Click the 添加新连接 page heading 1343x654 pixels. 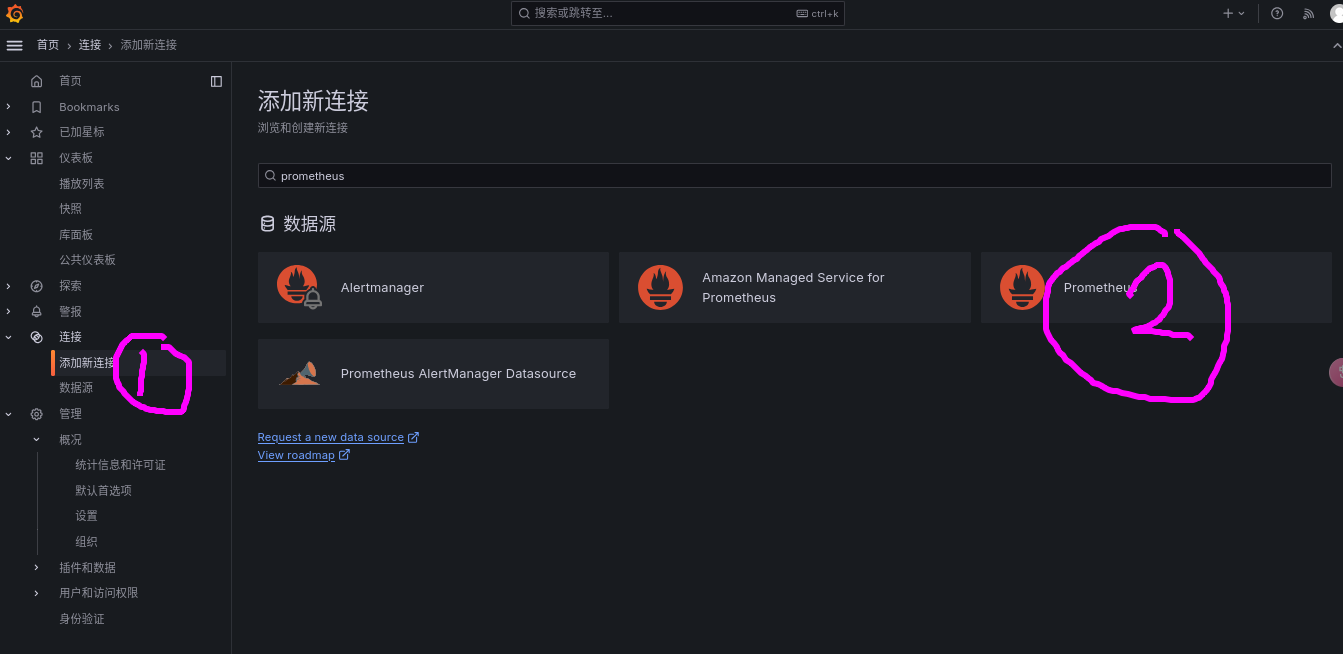pyautogui.click(x=313, y=101)
